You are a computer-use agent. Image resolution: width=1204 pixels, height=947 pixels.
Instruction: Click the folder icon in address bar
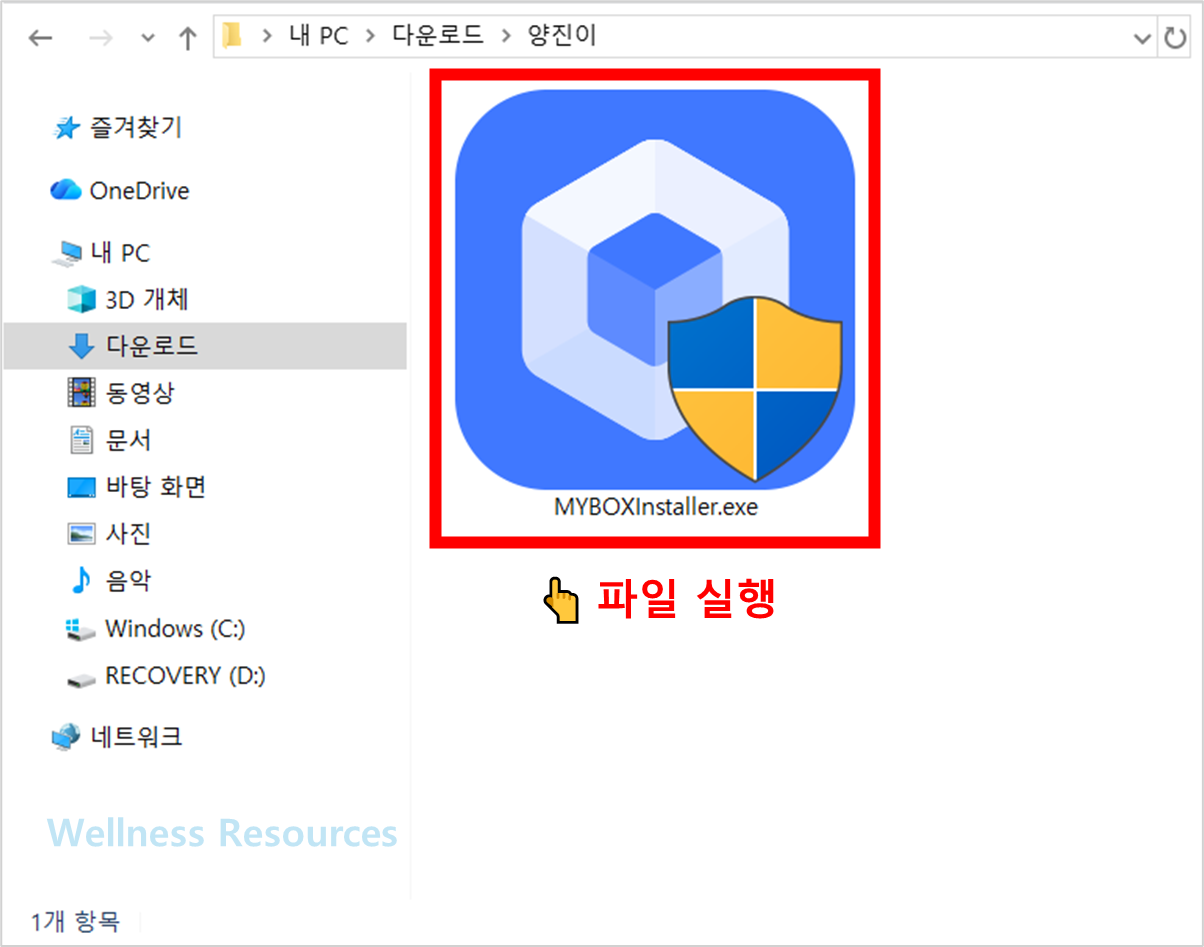(232, 37)
